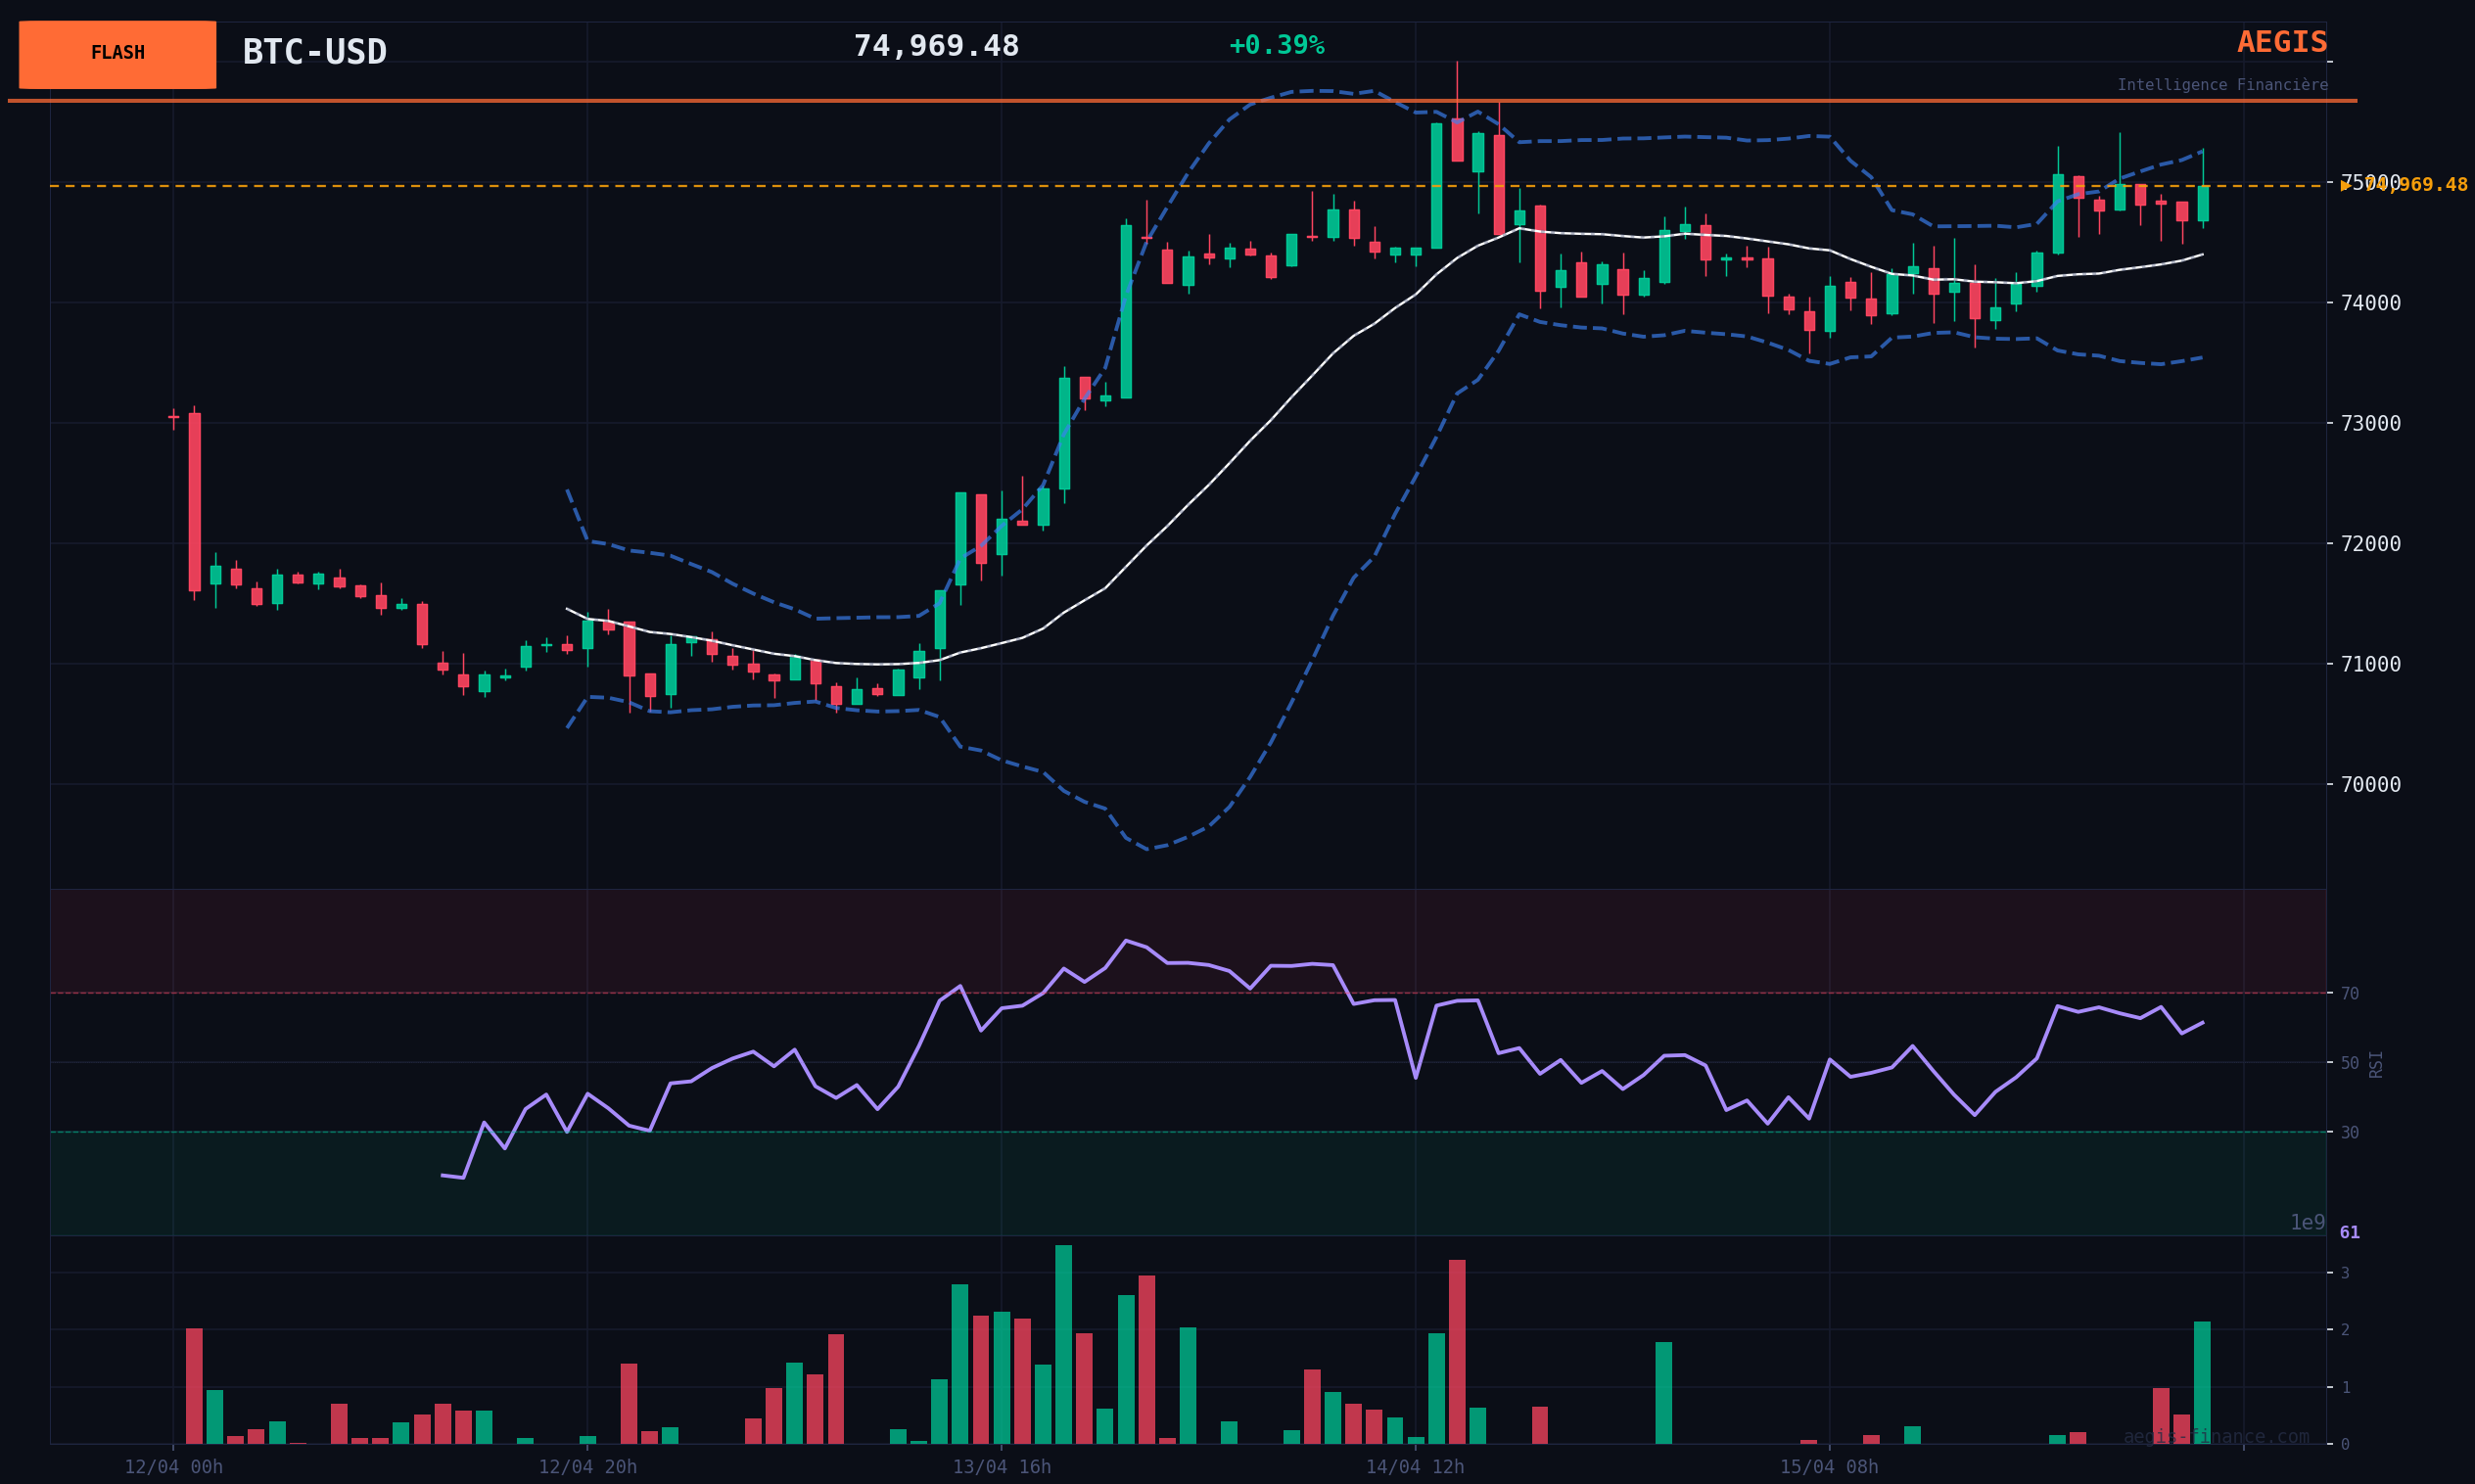Viewport: 2475px width, 1484px height.
Task: Click the 12/04 20h time axis label
Action: [x=587, y=1467]
